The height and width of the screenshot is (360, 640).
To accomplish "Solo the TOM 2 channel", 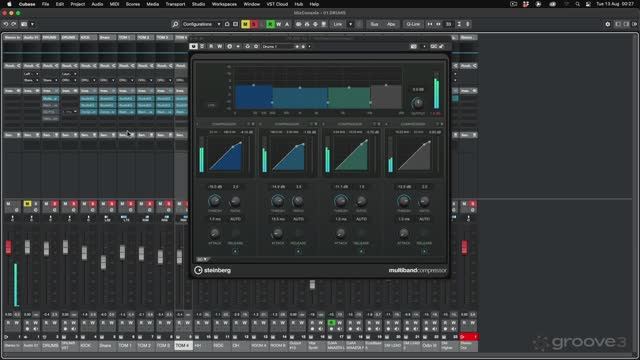I will click(149, 204).
